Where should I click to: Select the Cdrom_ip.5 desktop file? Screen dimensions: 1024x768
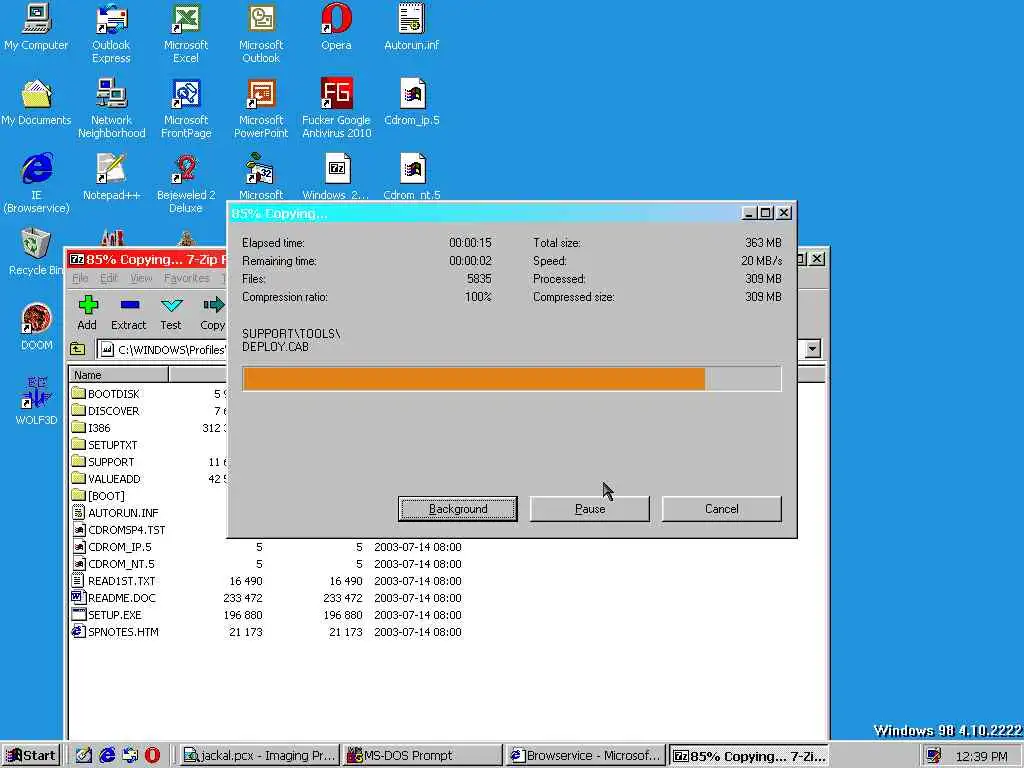(x=411, y=103)
